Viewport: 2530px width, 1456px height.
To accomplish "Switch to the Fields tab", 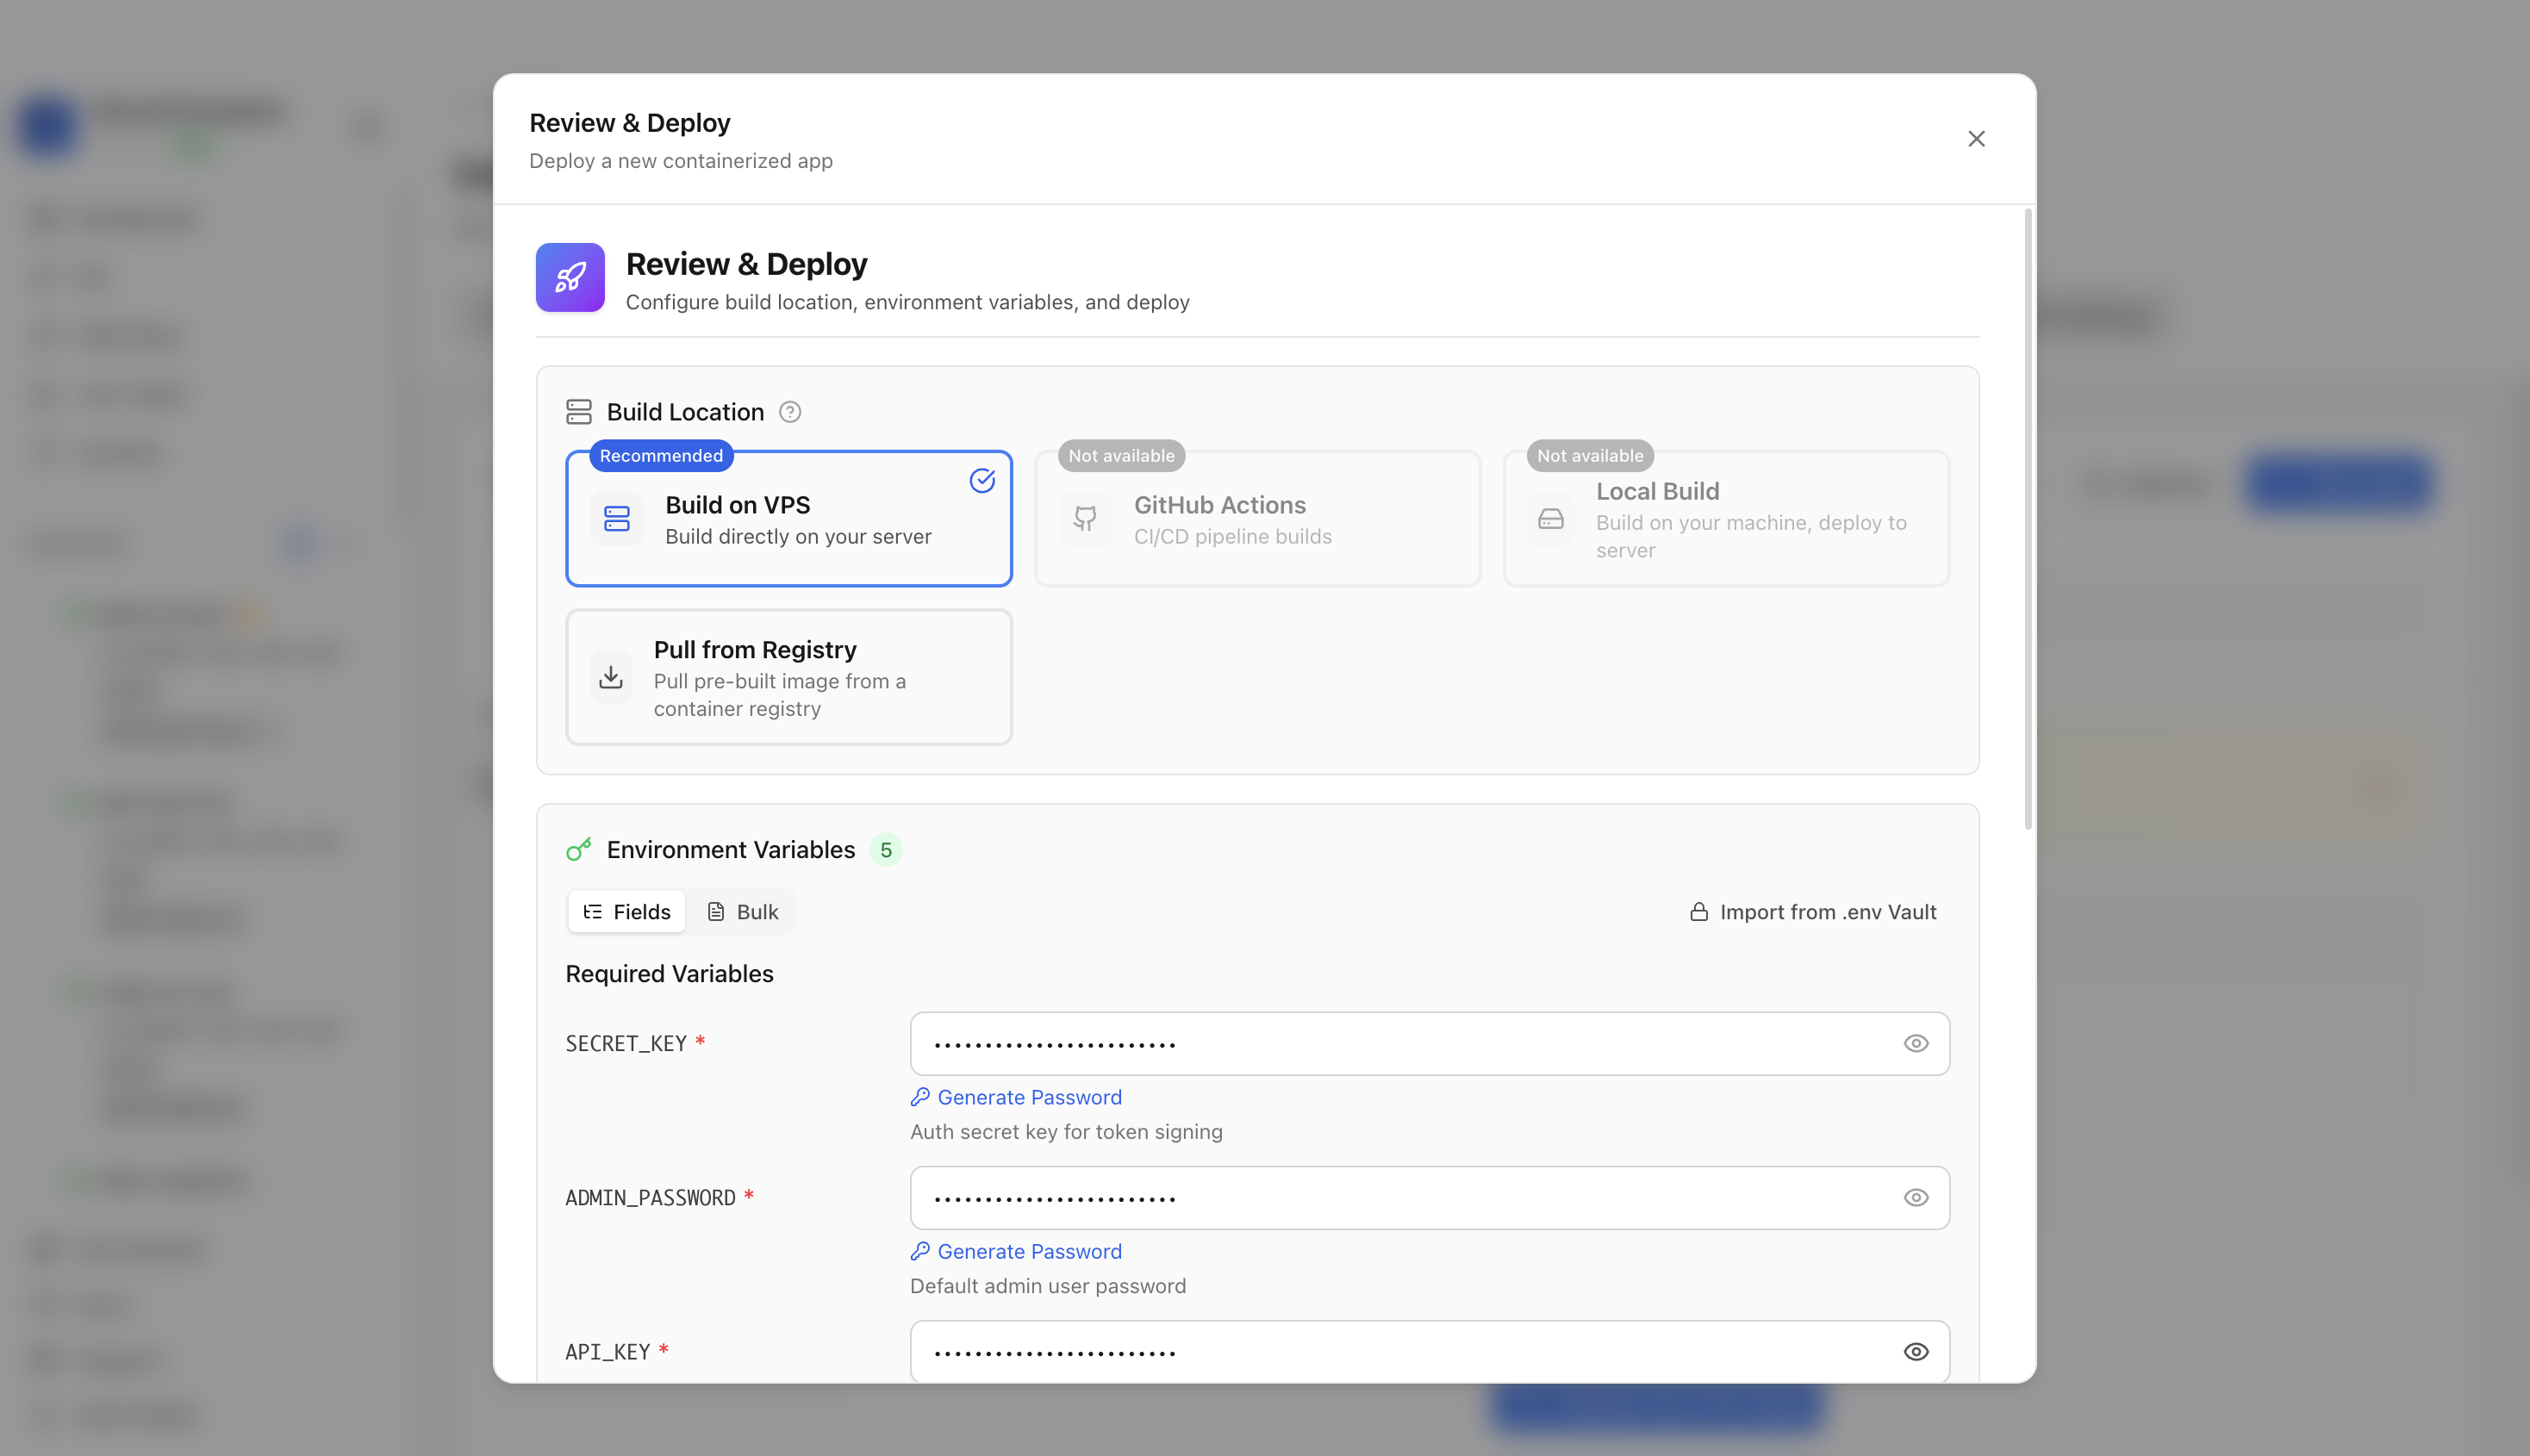I will (627, 912).
